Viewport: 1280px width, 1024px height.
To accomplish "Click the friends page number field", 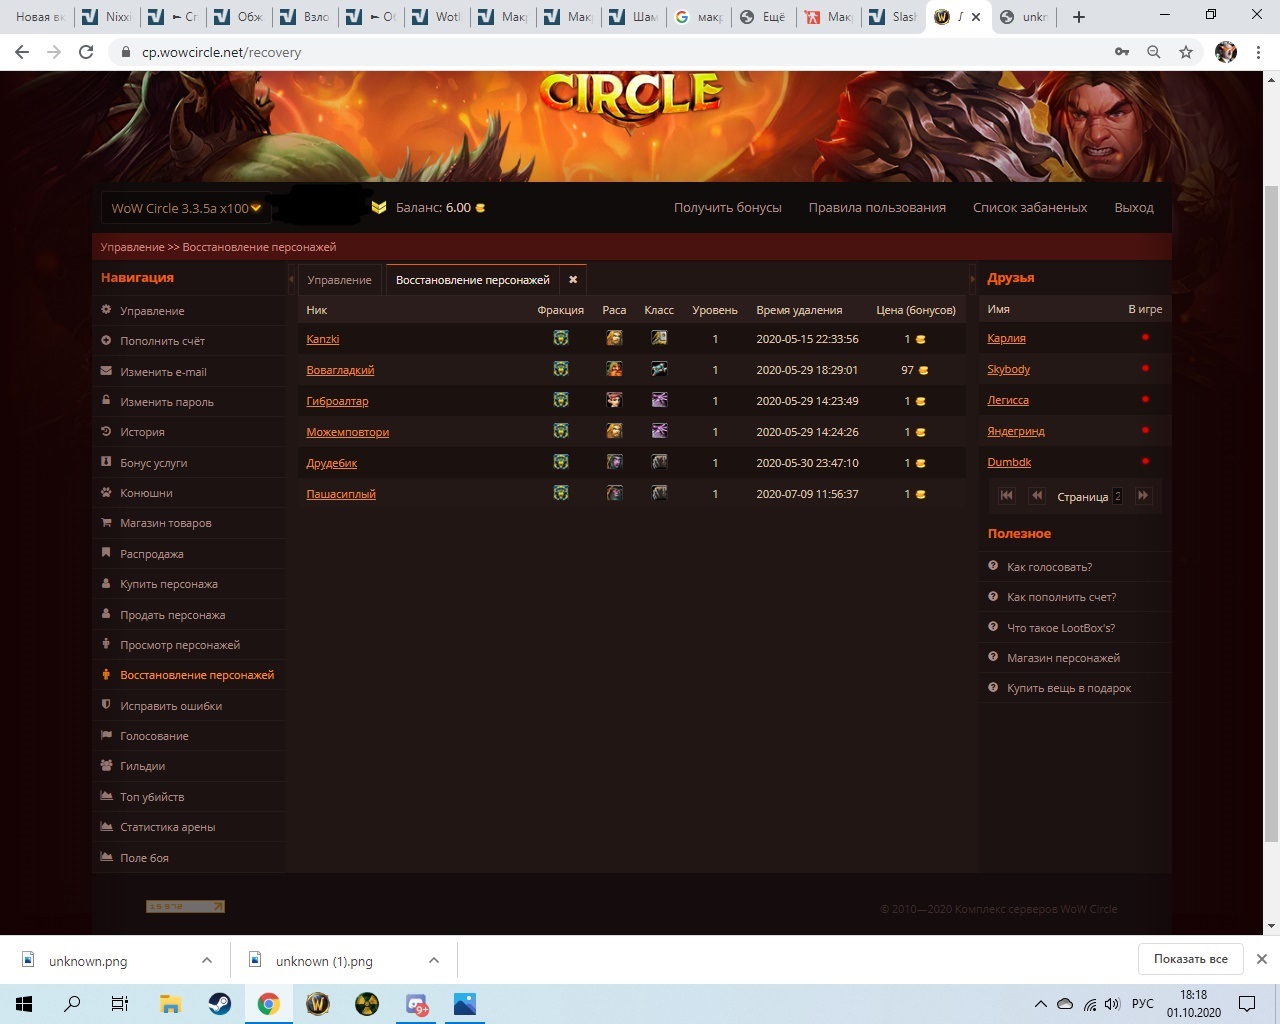I will point(1117,496).
